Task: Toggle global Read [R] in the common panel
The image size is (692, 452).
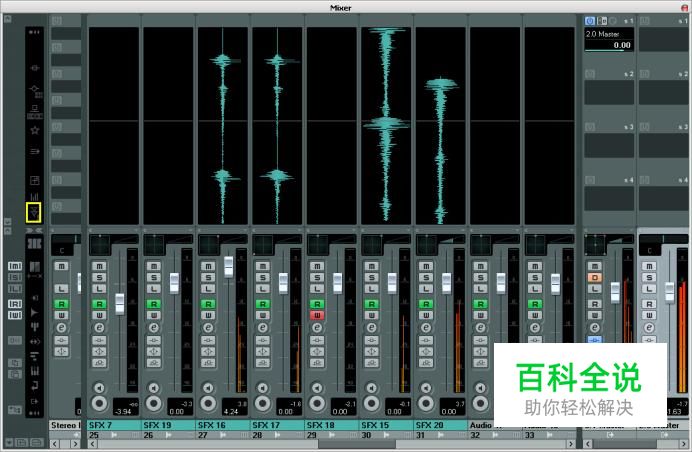Action: [15, 304]
